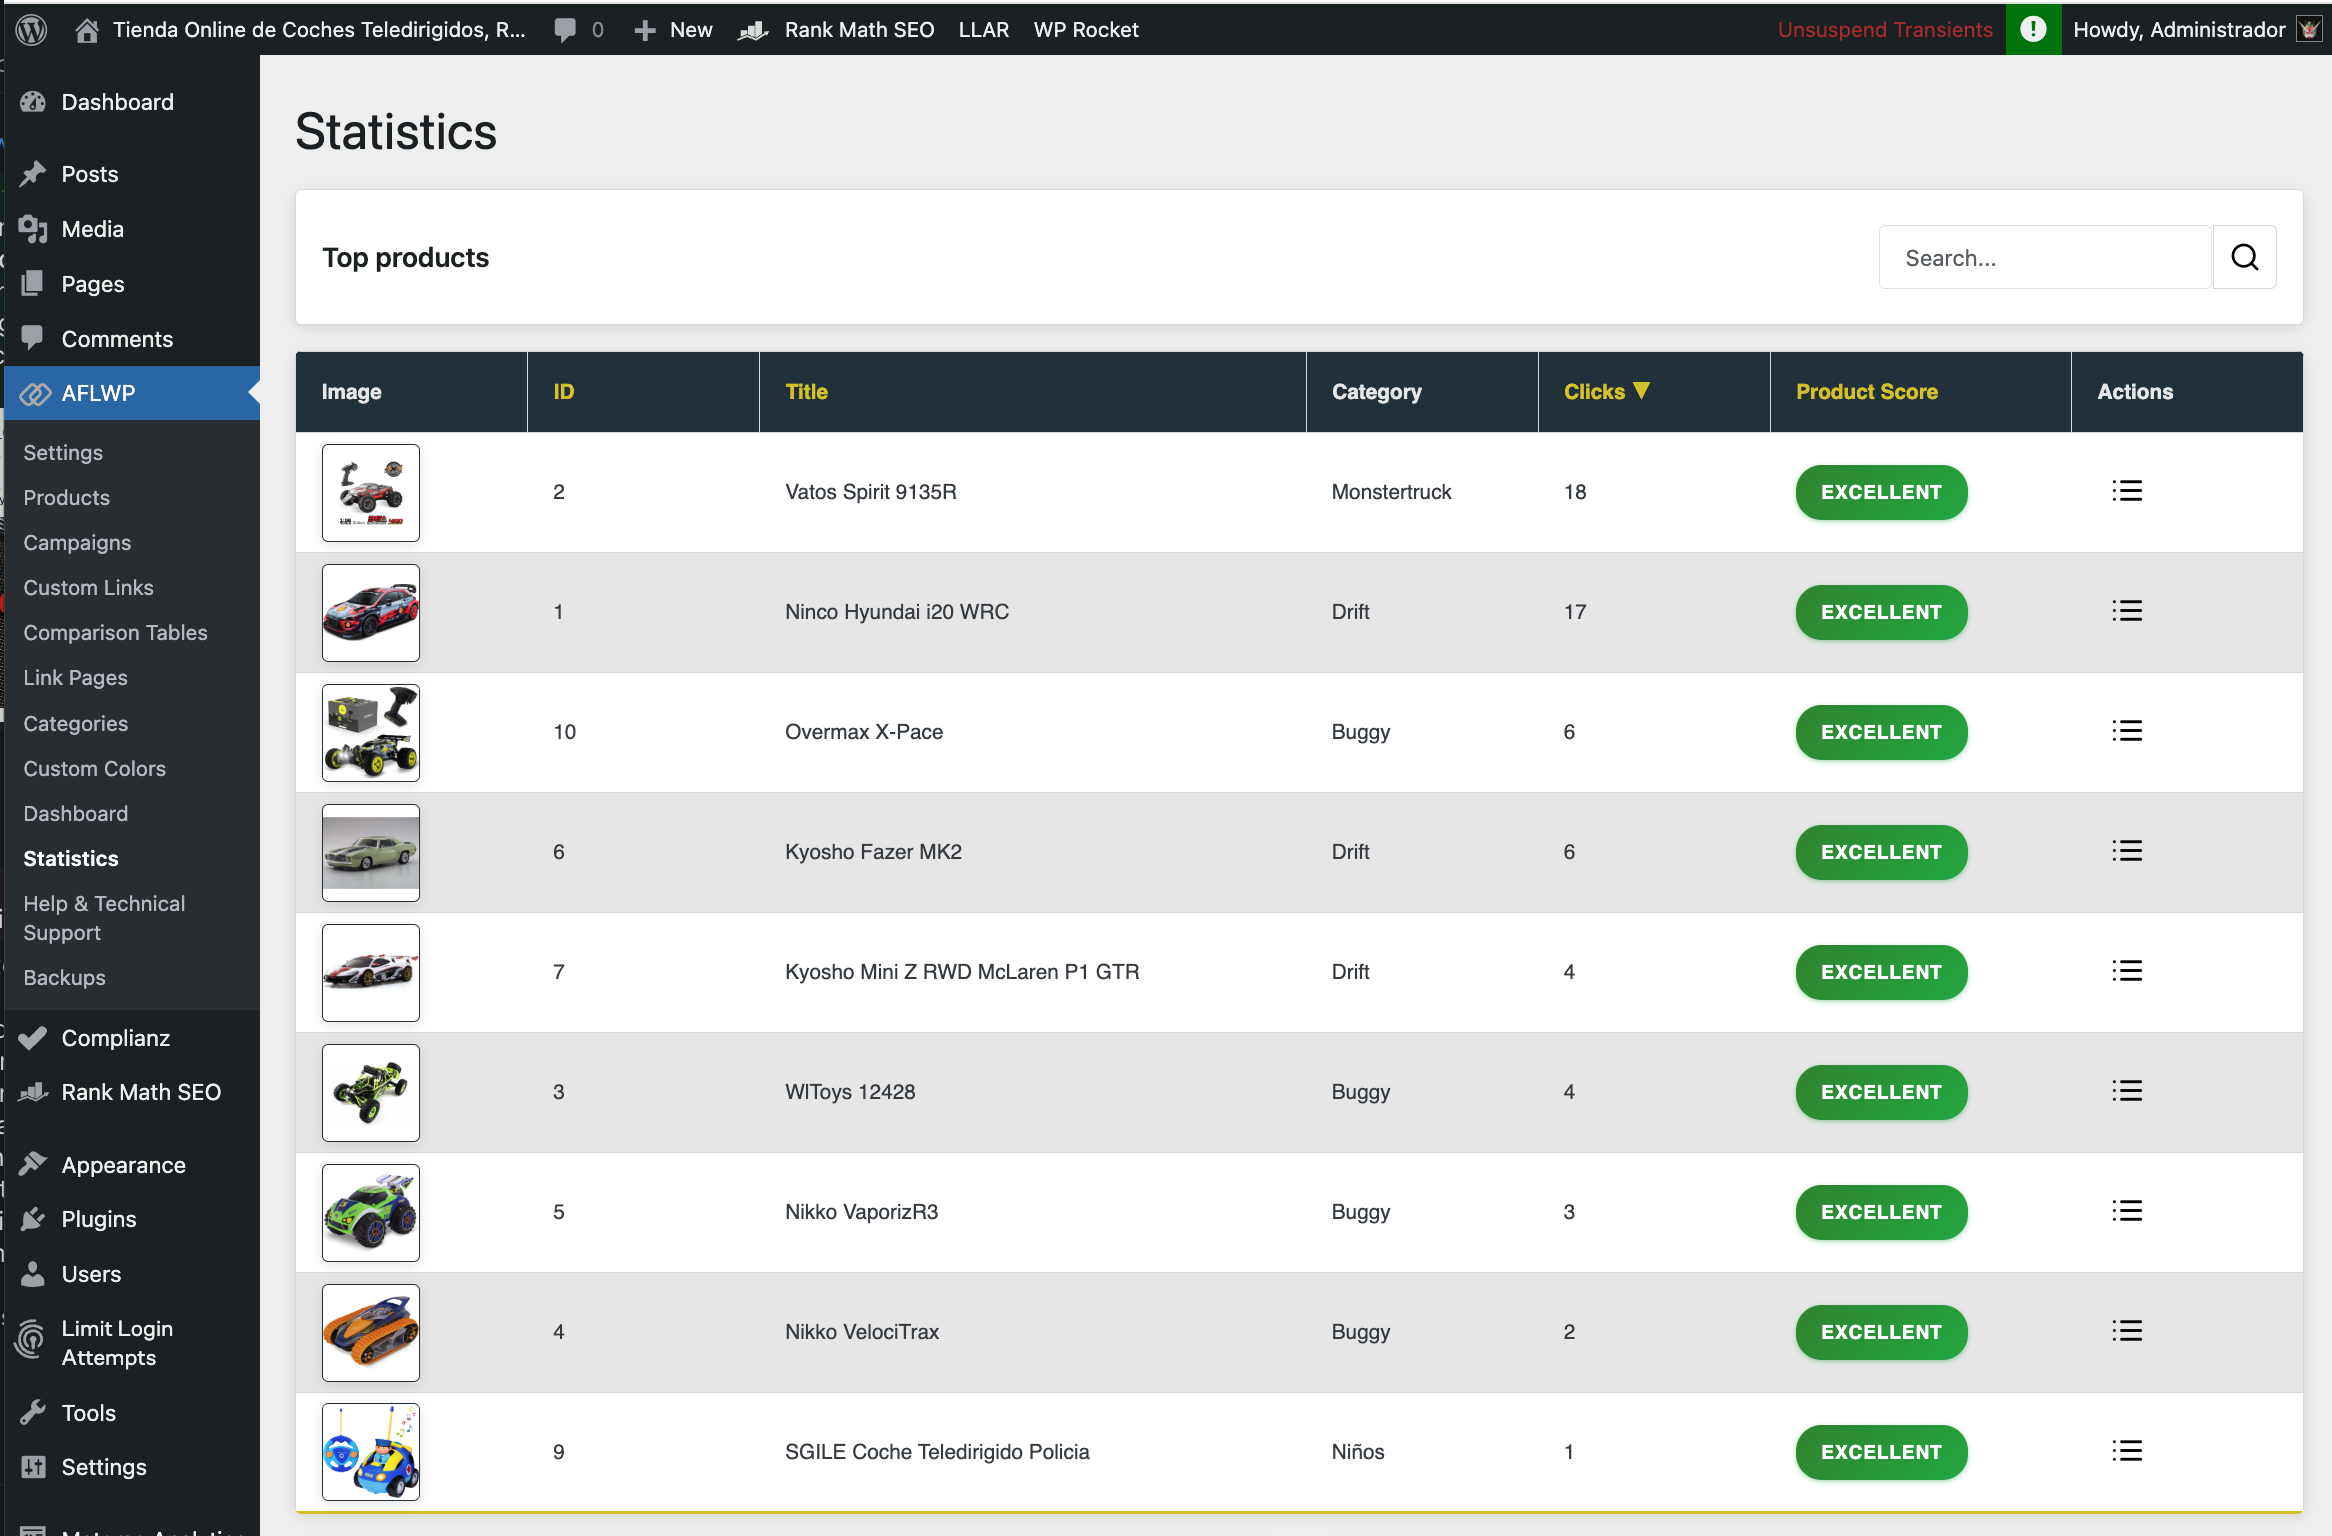Open WP Rocket from the admin bar
This screenshot has width=2332, height=1536.
pos(1086,29)
